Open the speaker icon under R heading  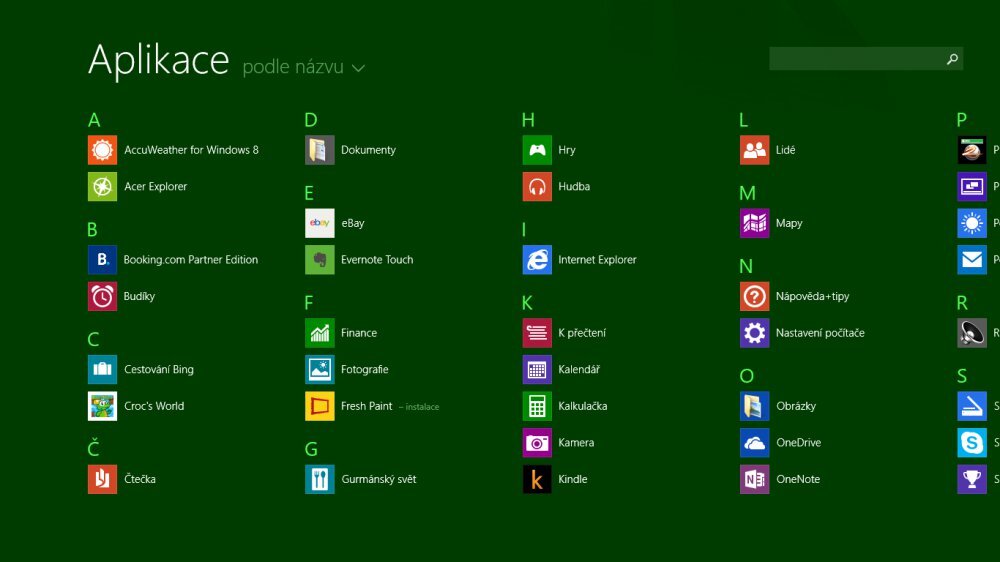pos(972,333)
